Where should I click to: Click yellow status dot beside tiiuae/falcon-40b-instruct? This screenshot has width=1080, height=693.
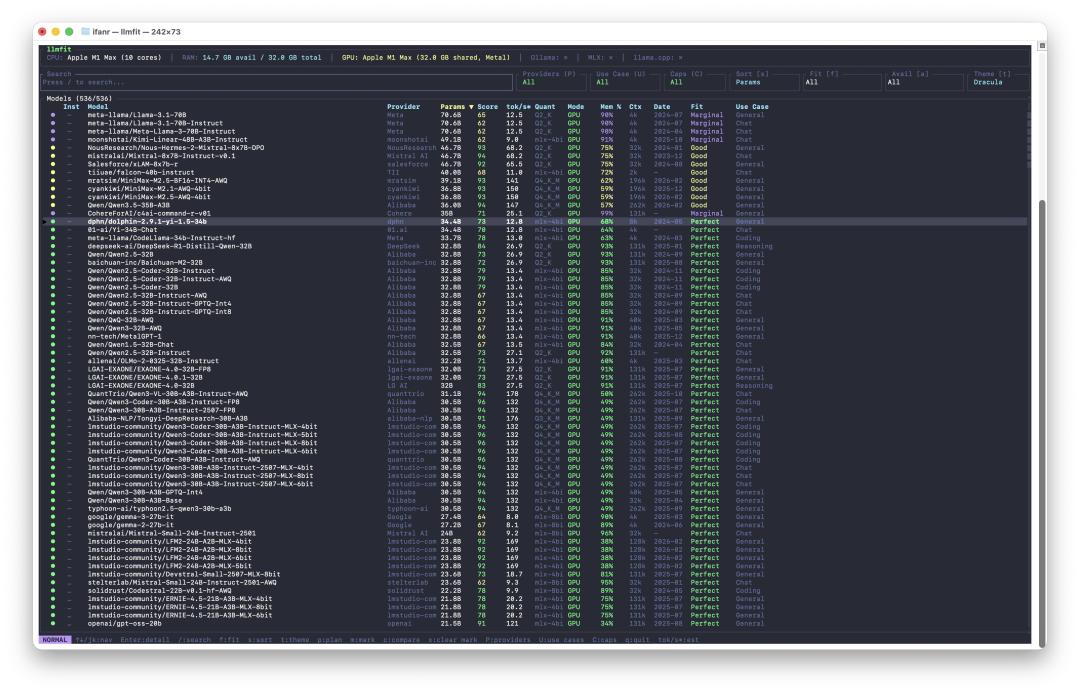pos(52,172)
